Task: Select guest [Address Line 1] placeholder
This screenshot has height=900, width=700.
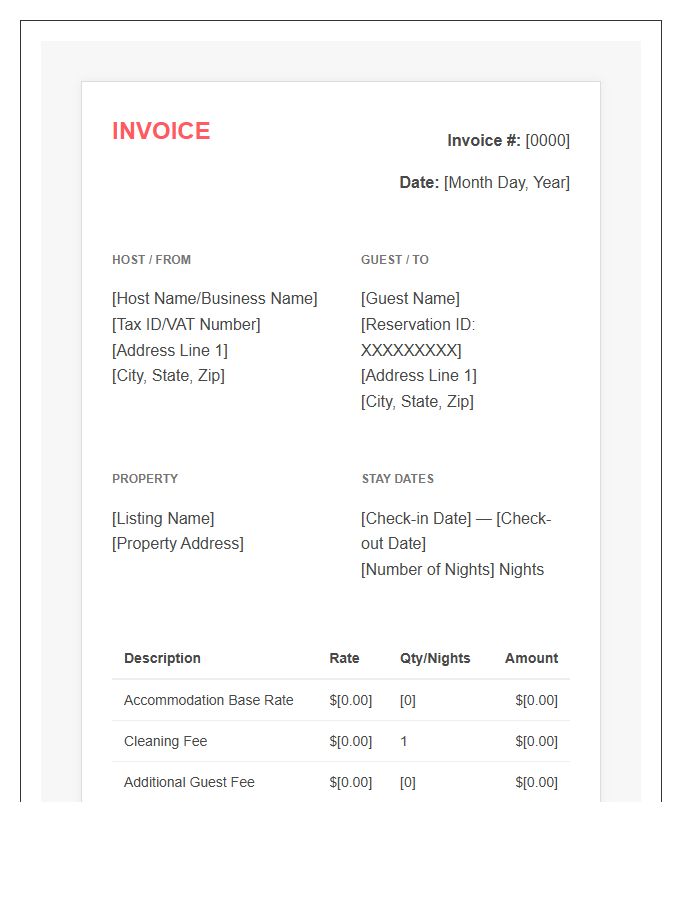Action: click(419, 375)
